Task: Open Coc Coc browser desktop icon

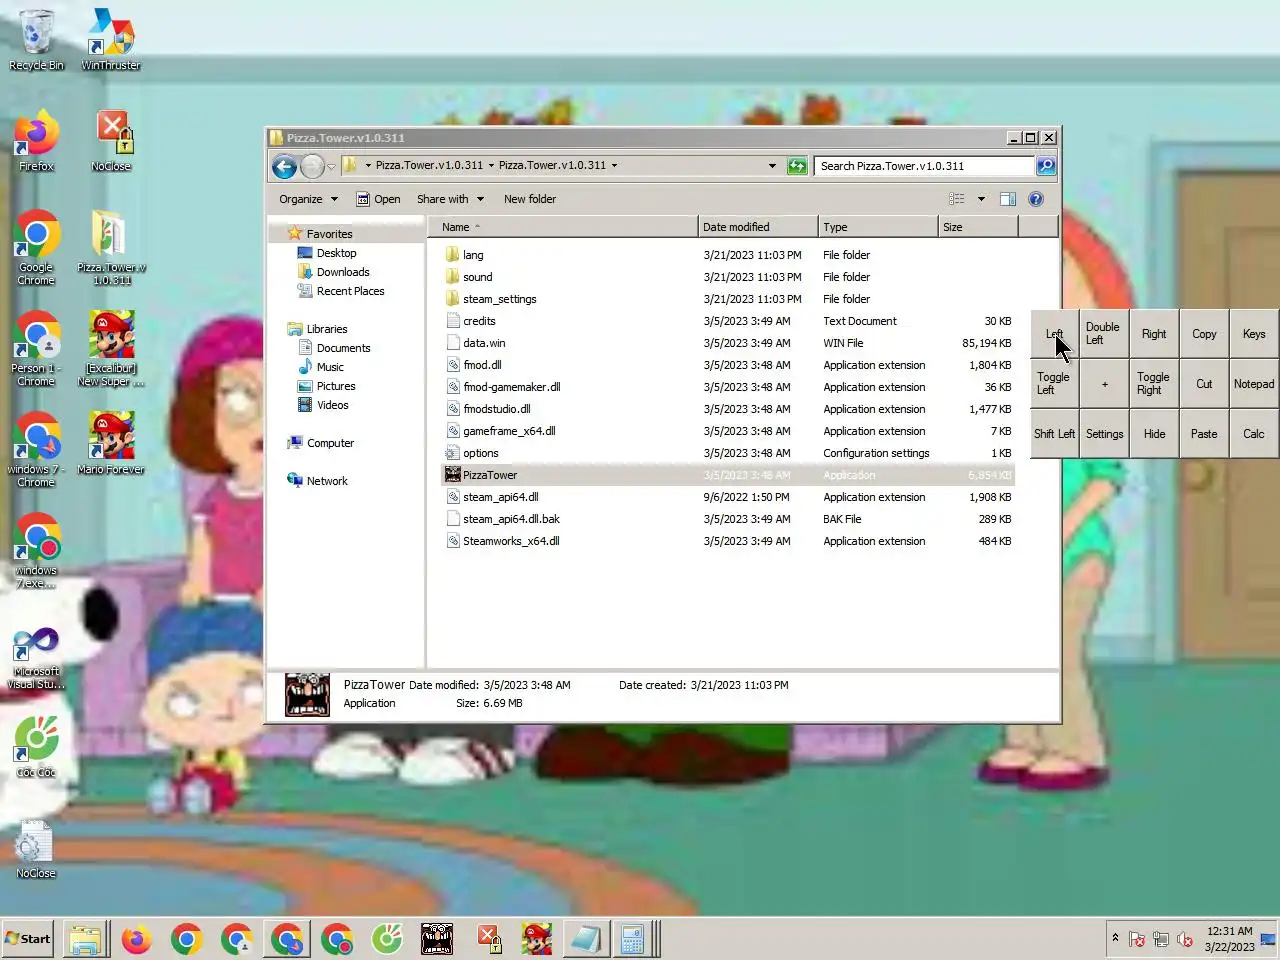Action: pyautogui.click(x=36, y=746)
